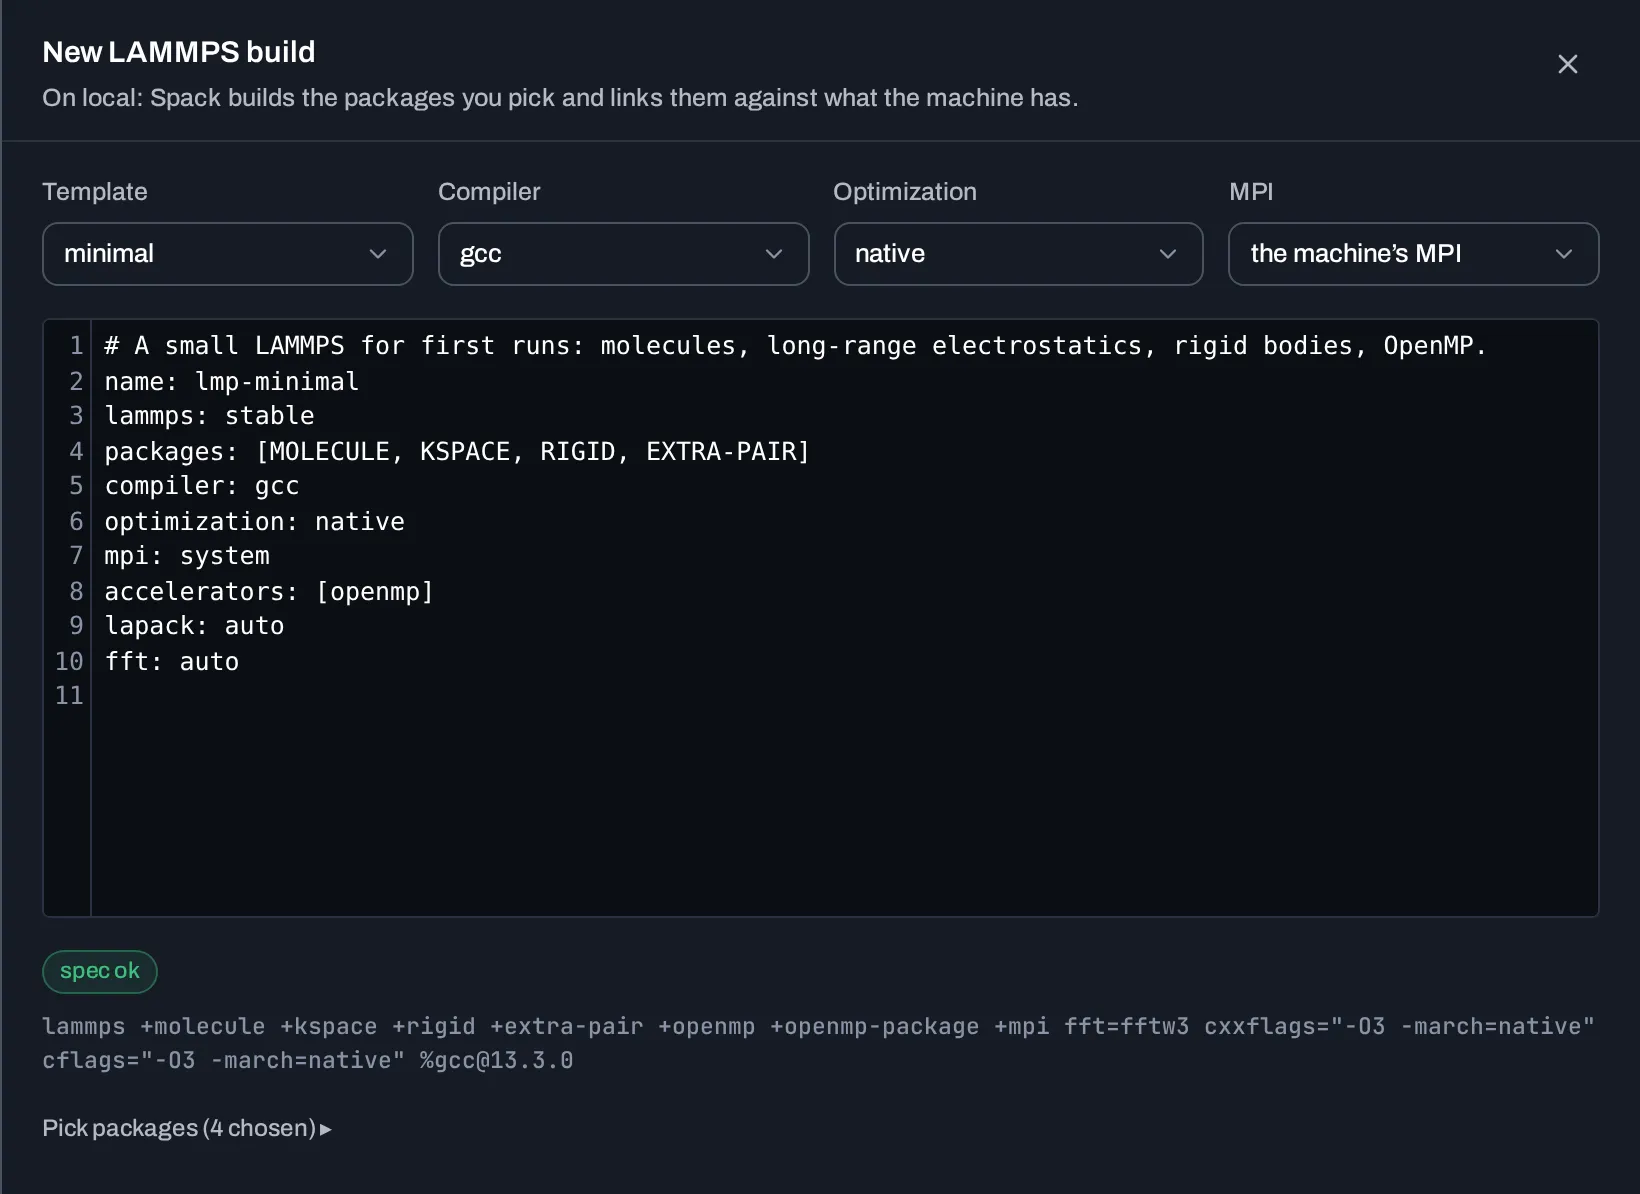Place cursor on empty editor line 11
The image size is (1640, 1194).
click(844, 696)
